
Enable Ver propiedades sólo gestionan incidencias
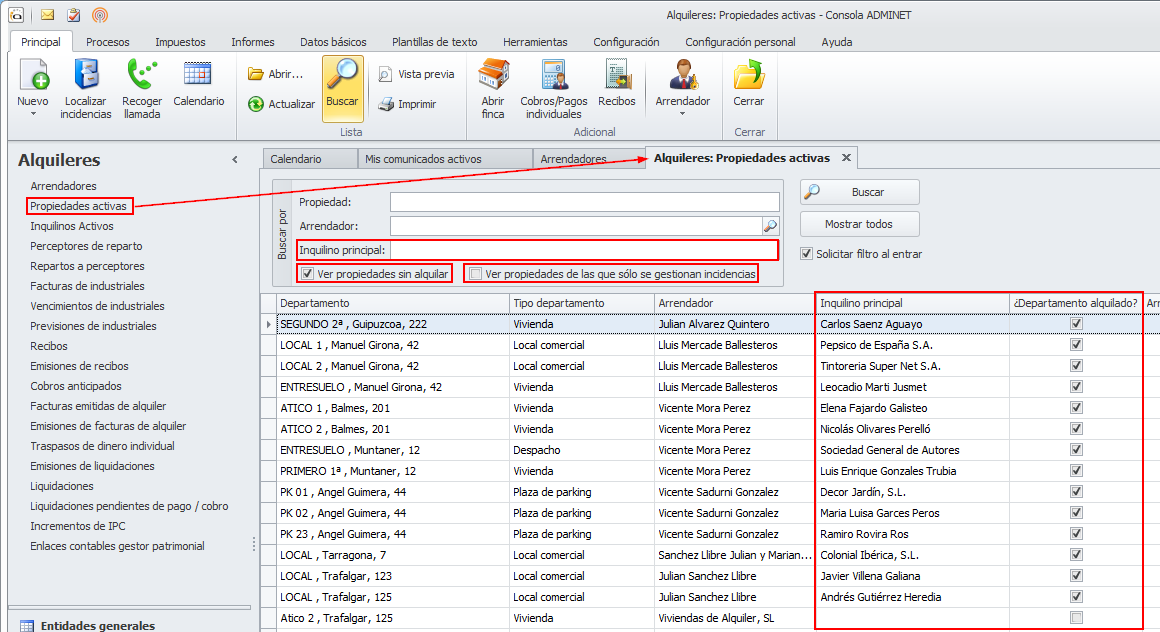point(475,274)
